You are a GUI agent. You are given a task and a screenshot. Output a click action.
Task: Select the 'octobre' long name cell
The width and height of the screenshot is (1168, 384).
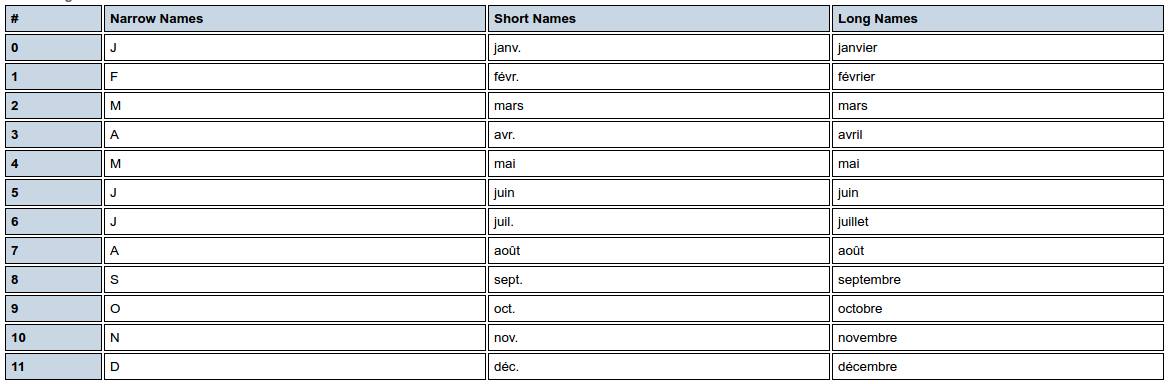tap(997, 309)
